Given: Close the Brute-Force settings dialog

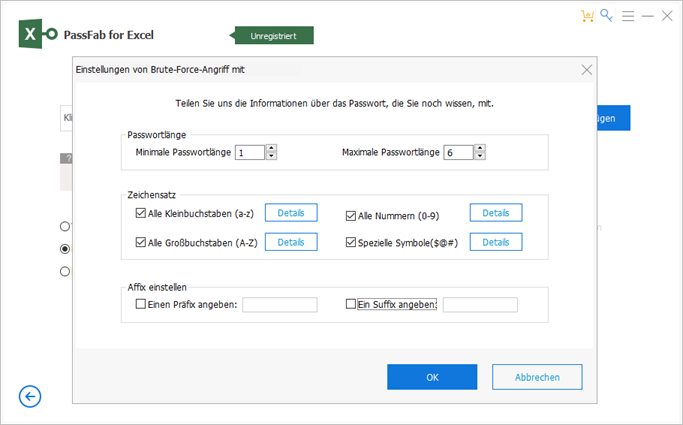Looking at the screenshot, I should pyautogui.click(x=587, y=69).
